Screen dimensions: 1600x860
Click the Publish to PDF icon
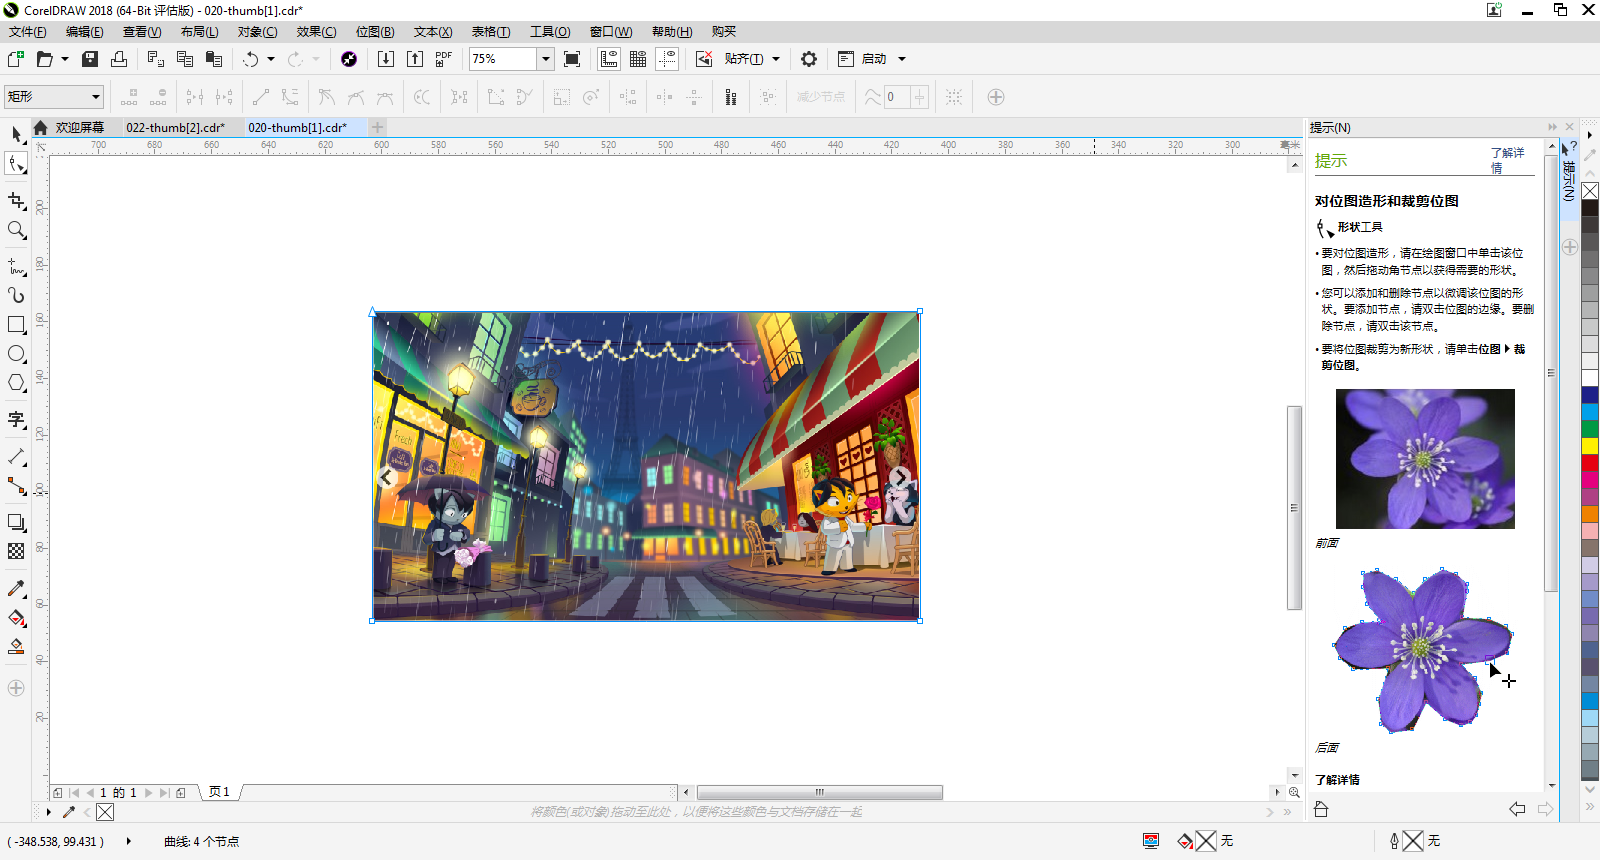(444, 59)
